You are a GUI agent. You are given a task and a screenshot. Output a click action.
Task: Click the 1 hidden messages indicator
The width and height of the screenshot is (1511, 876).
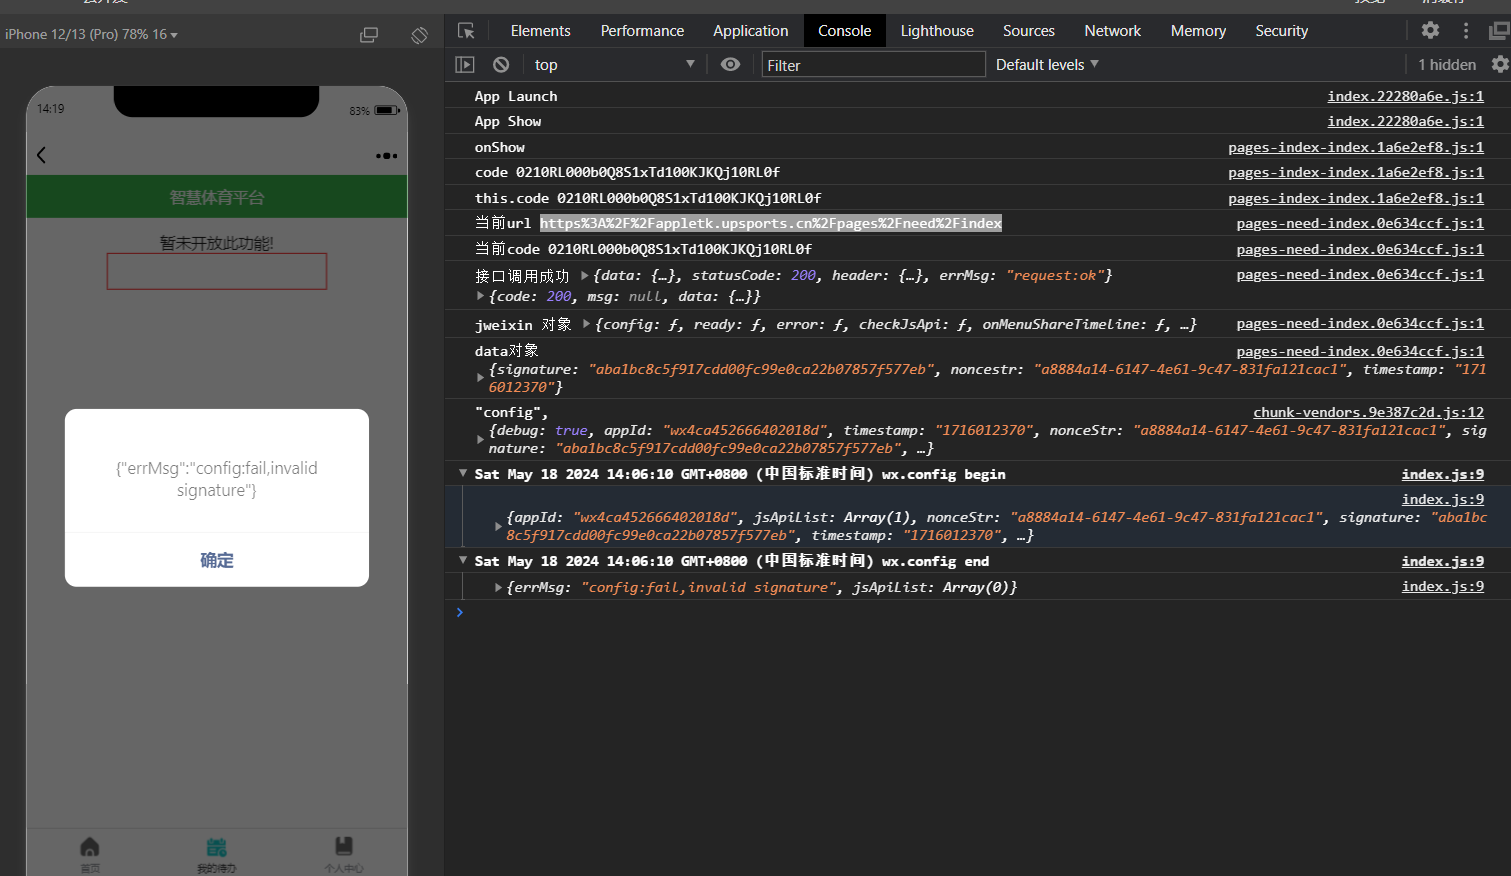[x=1446, y=64]
